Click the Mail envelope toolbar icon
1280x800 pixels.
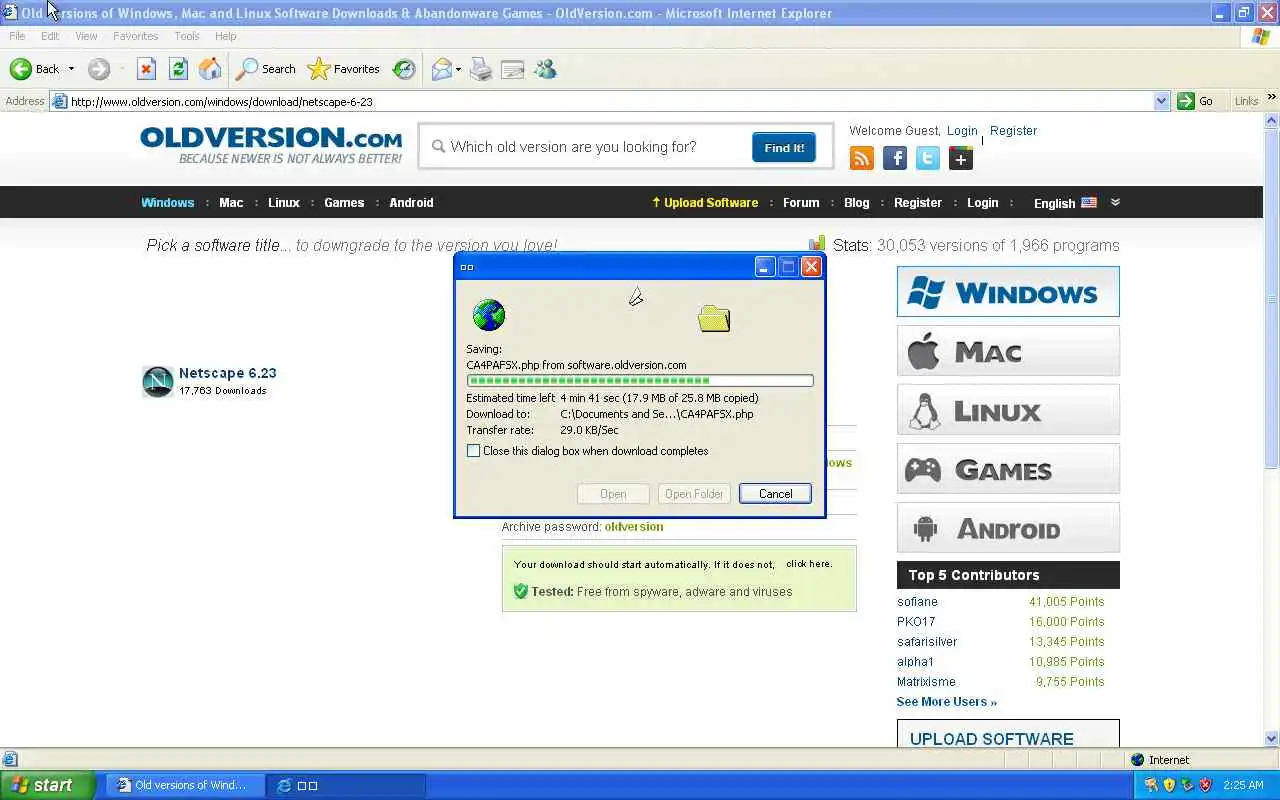pos(441,69)
